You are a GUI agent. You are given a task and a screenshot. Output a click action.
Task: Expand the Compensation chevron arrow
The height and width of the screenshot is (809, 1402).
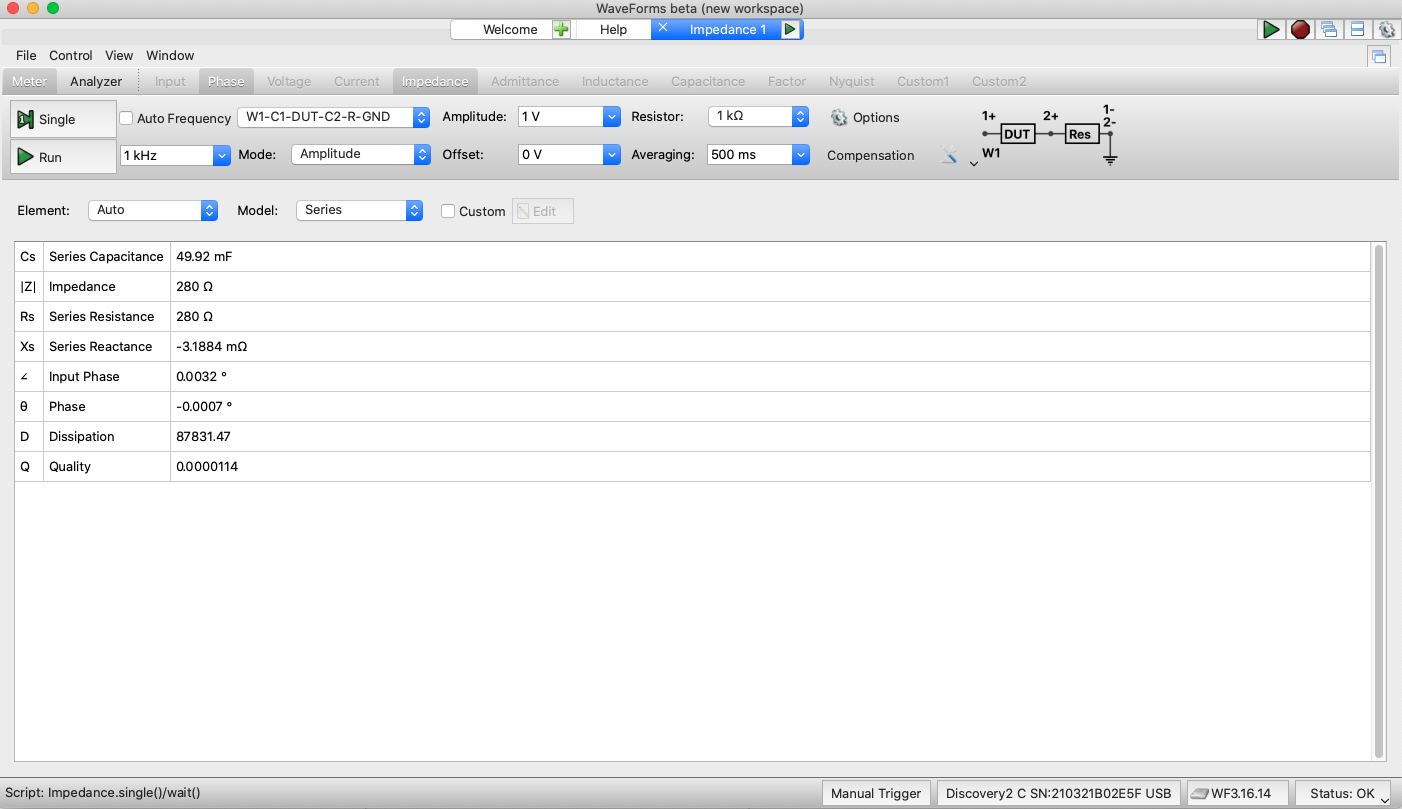(974, 164)
